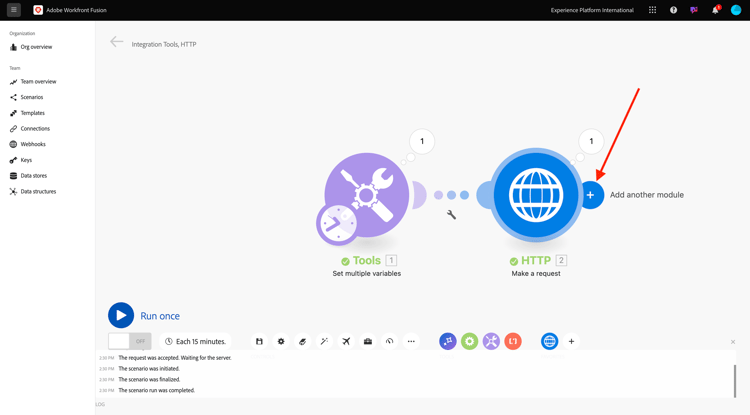Open the history gauge icon in toolbar
Screen dimensions: 750x415
point(389,341)
